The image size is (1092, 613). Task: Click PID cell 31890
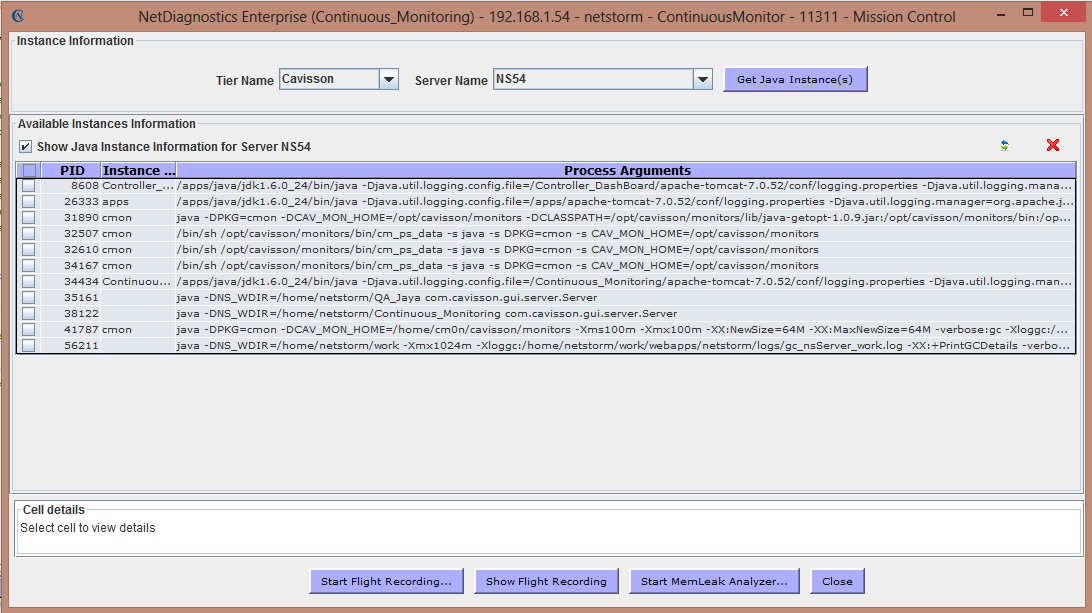pyautogui.click(x=71, y=218)
